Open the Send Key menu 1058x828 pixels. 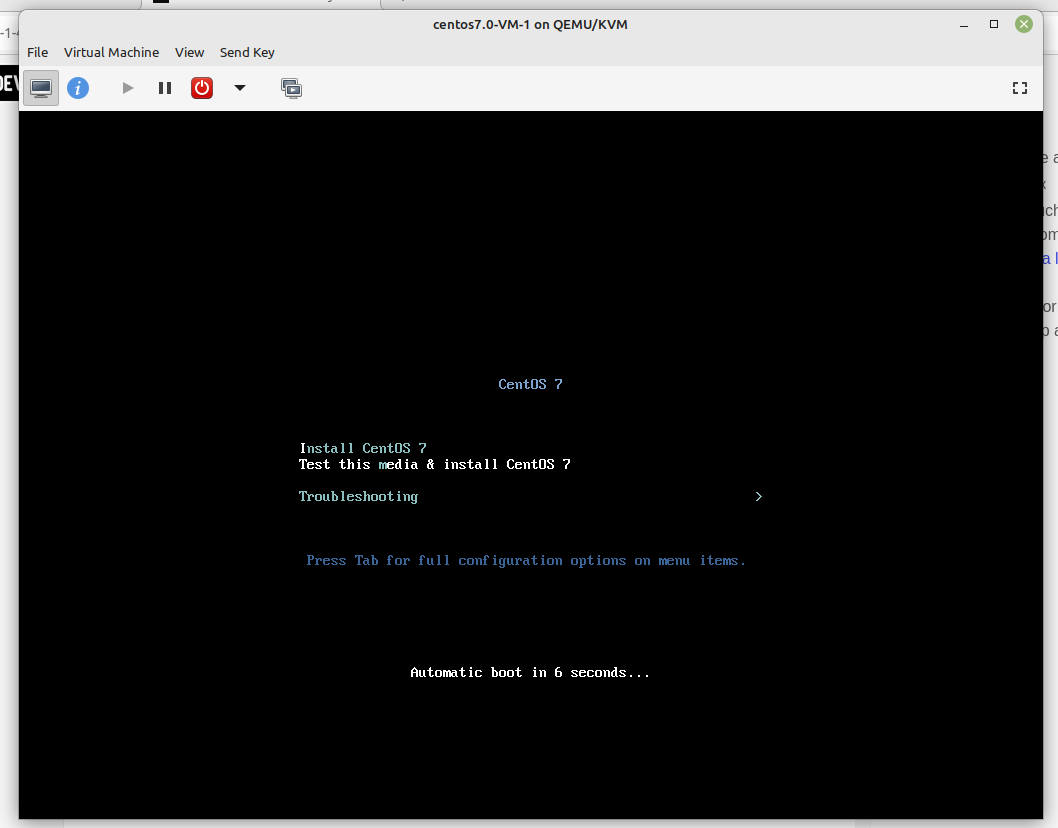[x=247, y=53]
